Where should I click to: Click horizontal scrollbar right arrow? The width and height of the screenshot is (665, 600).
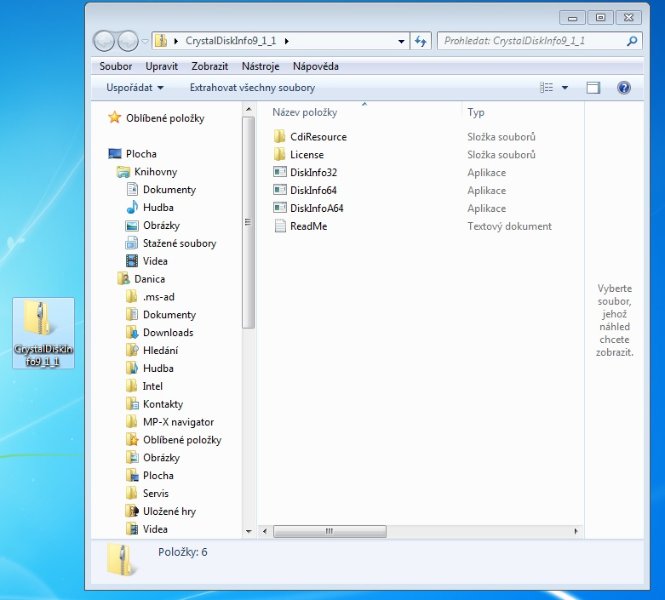coord(576,531)
